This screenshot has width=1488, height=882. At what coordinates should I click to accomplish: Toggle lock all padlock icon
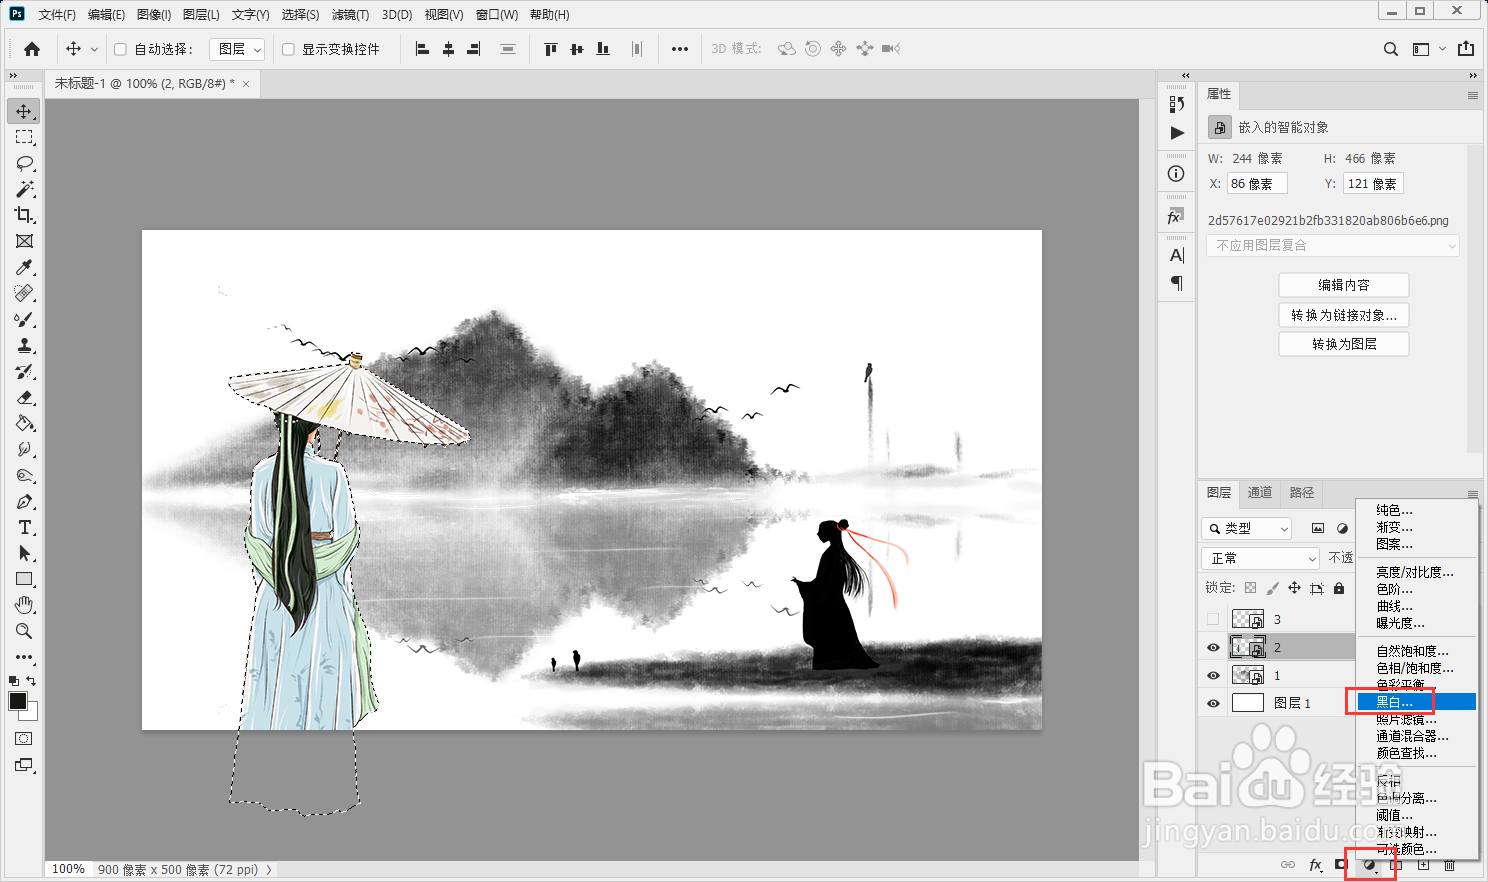[x=1339, y=588]
